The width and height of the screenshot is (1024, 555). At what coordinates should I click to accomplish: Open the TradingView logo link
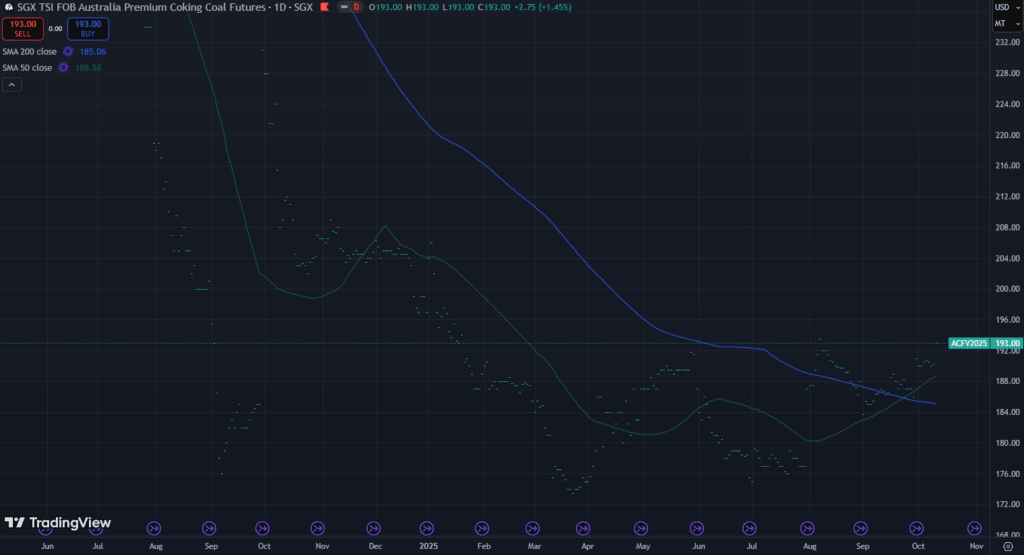click(x=58, y=523)
